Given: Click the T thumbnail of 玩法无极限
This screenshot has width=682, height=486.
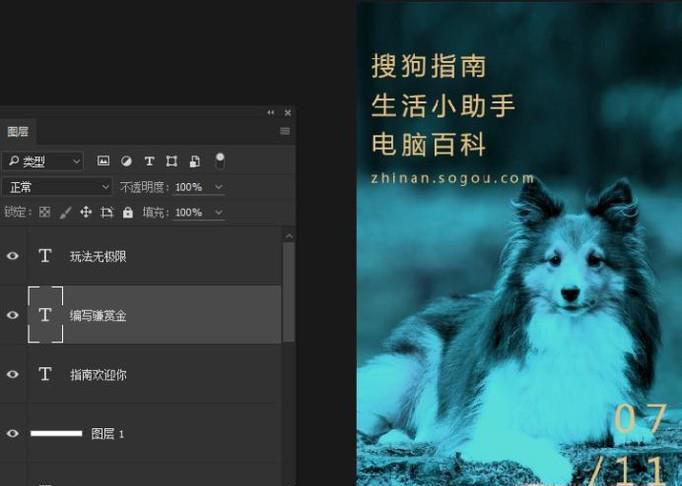Looking at the screenshot, I should 45,255.
